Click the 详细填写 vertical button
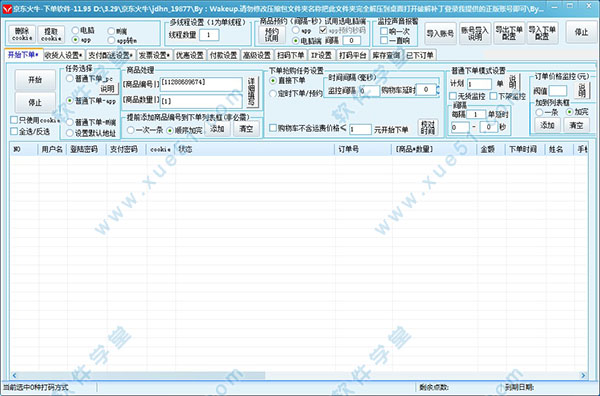 click(x=251, y=92)
